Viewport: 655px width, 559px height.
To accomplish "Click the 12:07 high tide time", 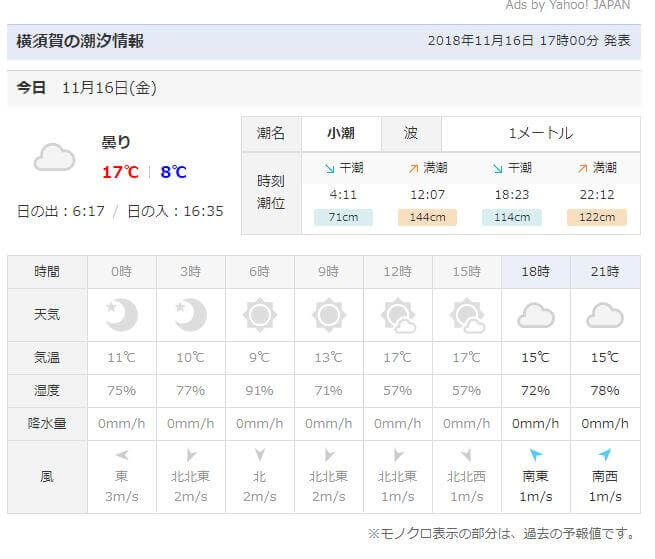I will 427,195.
